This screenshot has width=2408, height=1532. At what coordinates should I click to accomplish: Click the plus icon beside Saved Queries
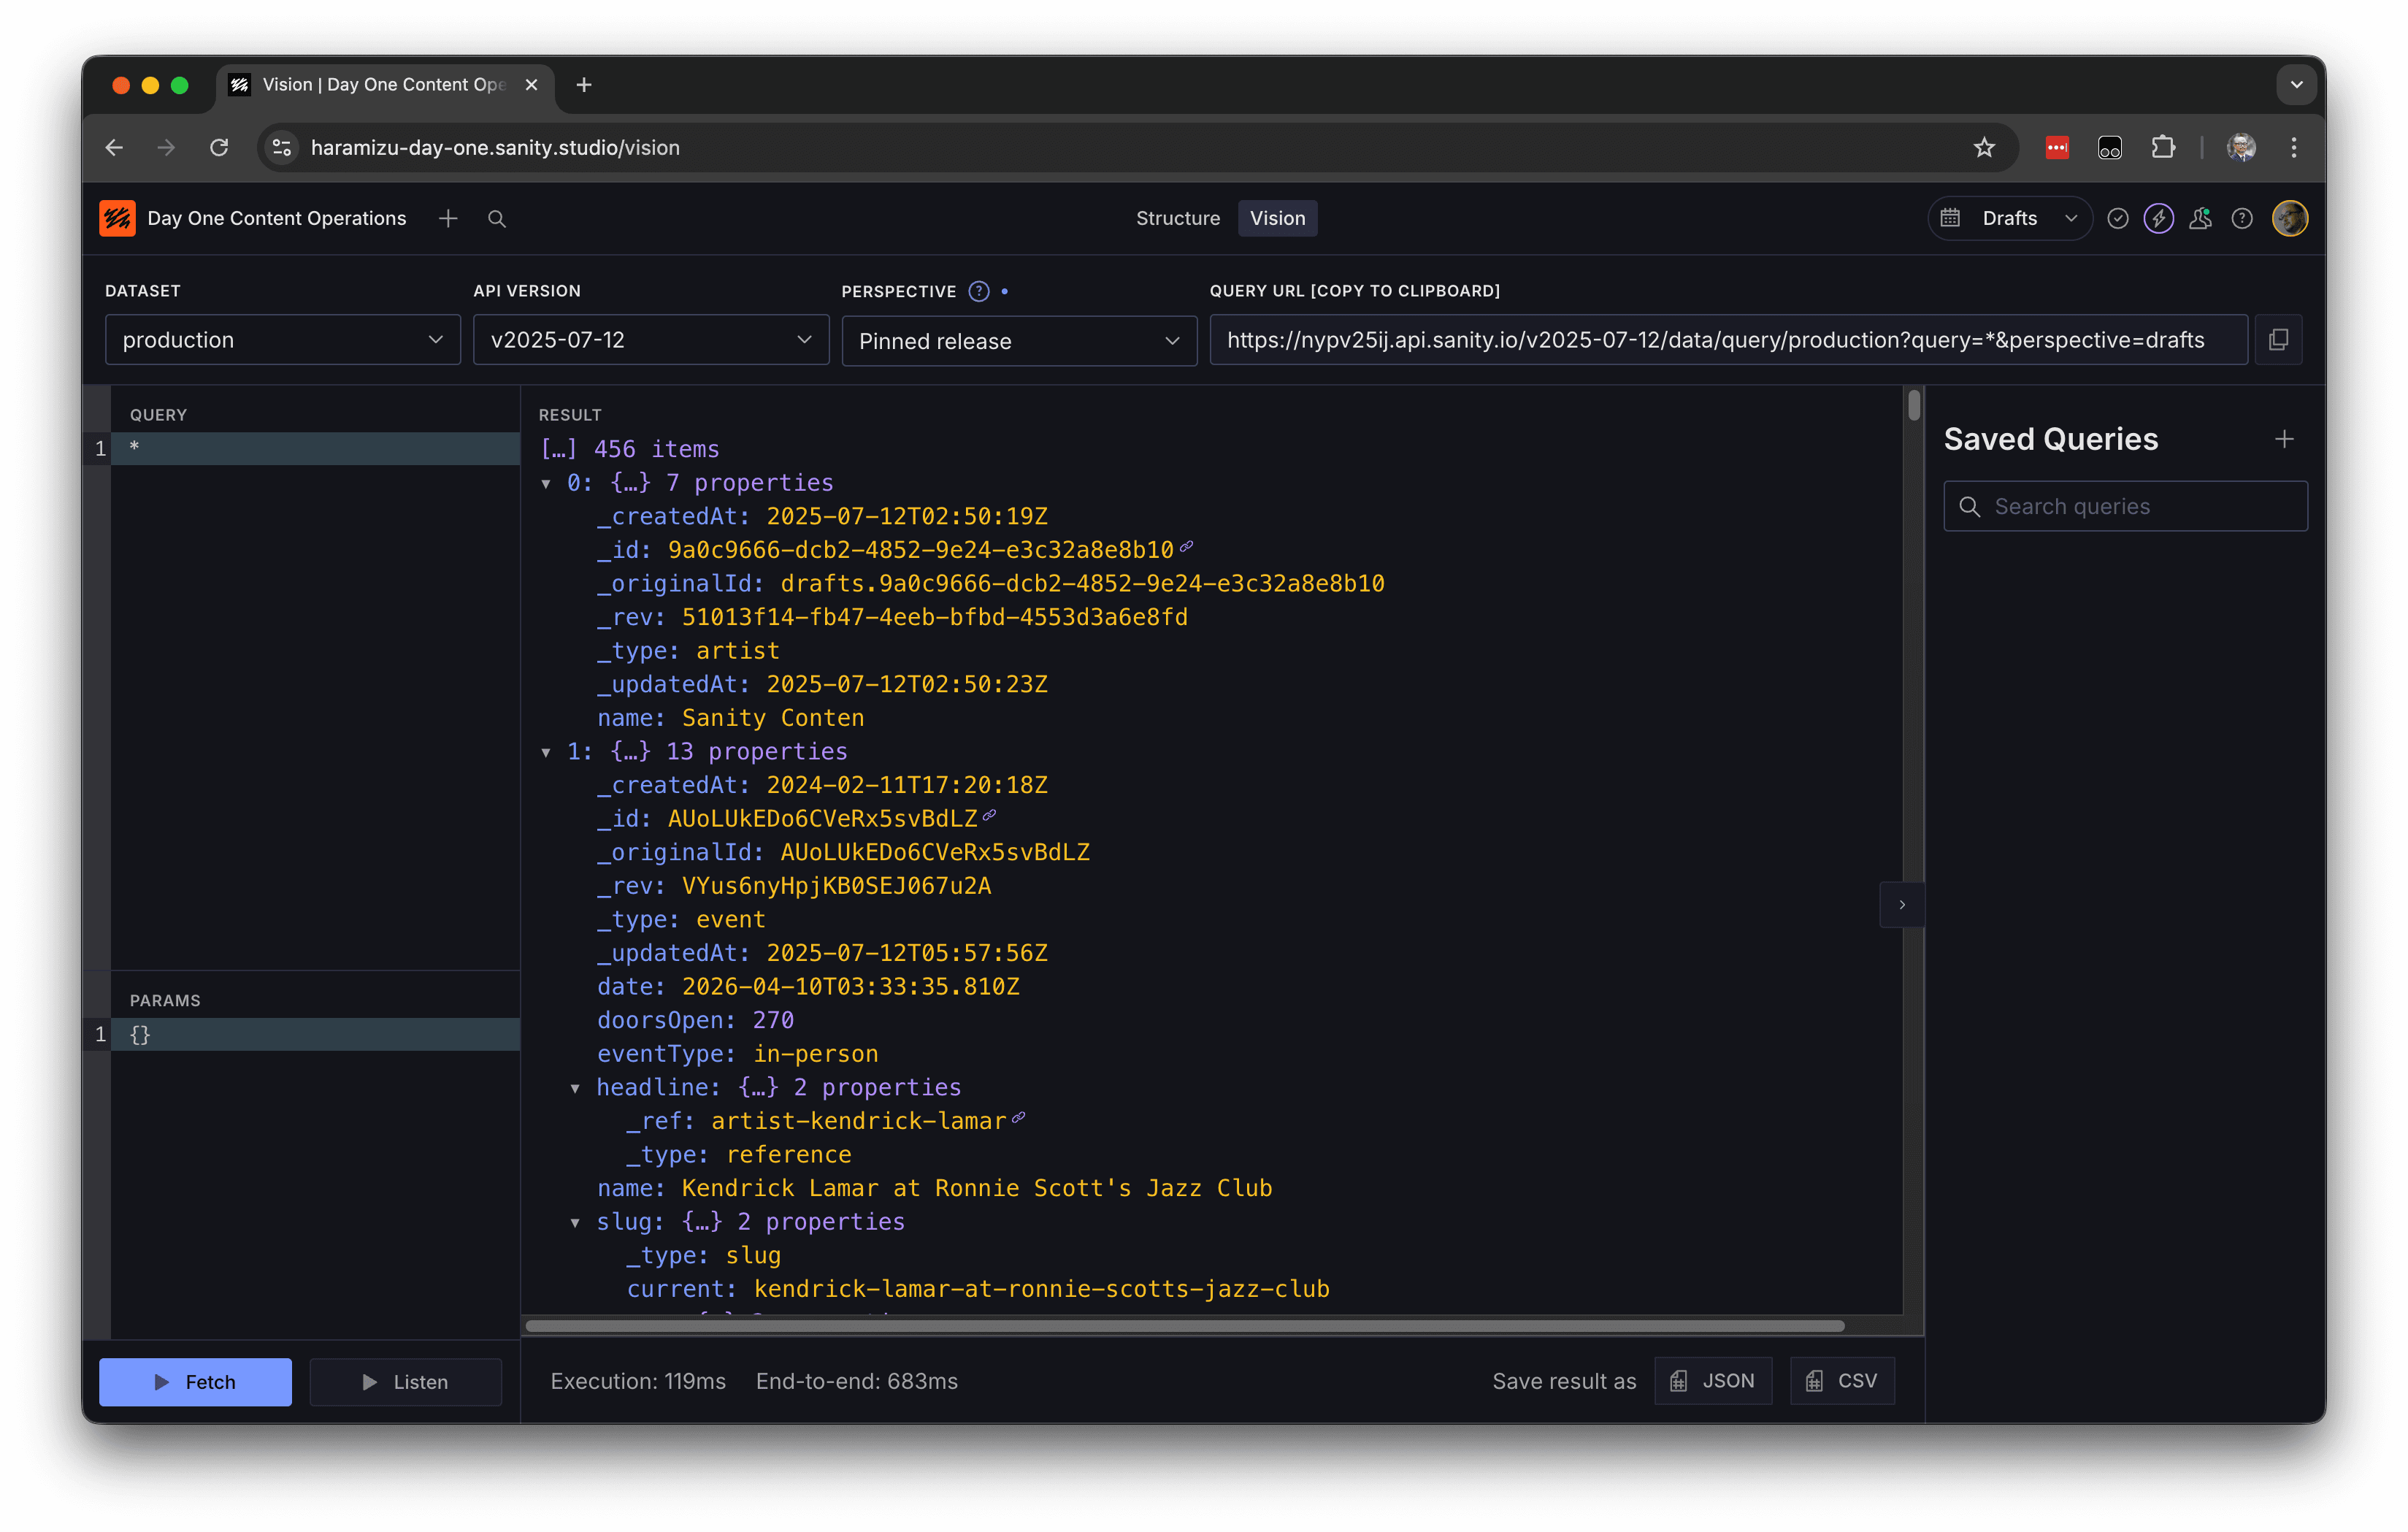[x=2284, y=439]
